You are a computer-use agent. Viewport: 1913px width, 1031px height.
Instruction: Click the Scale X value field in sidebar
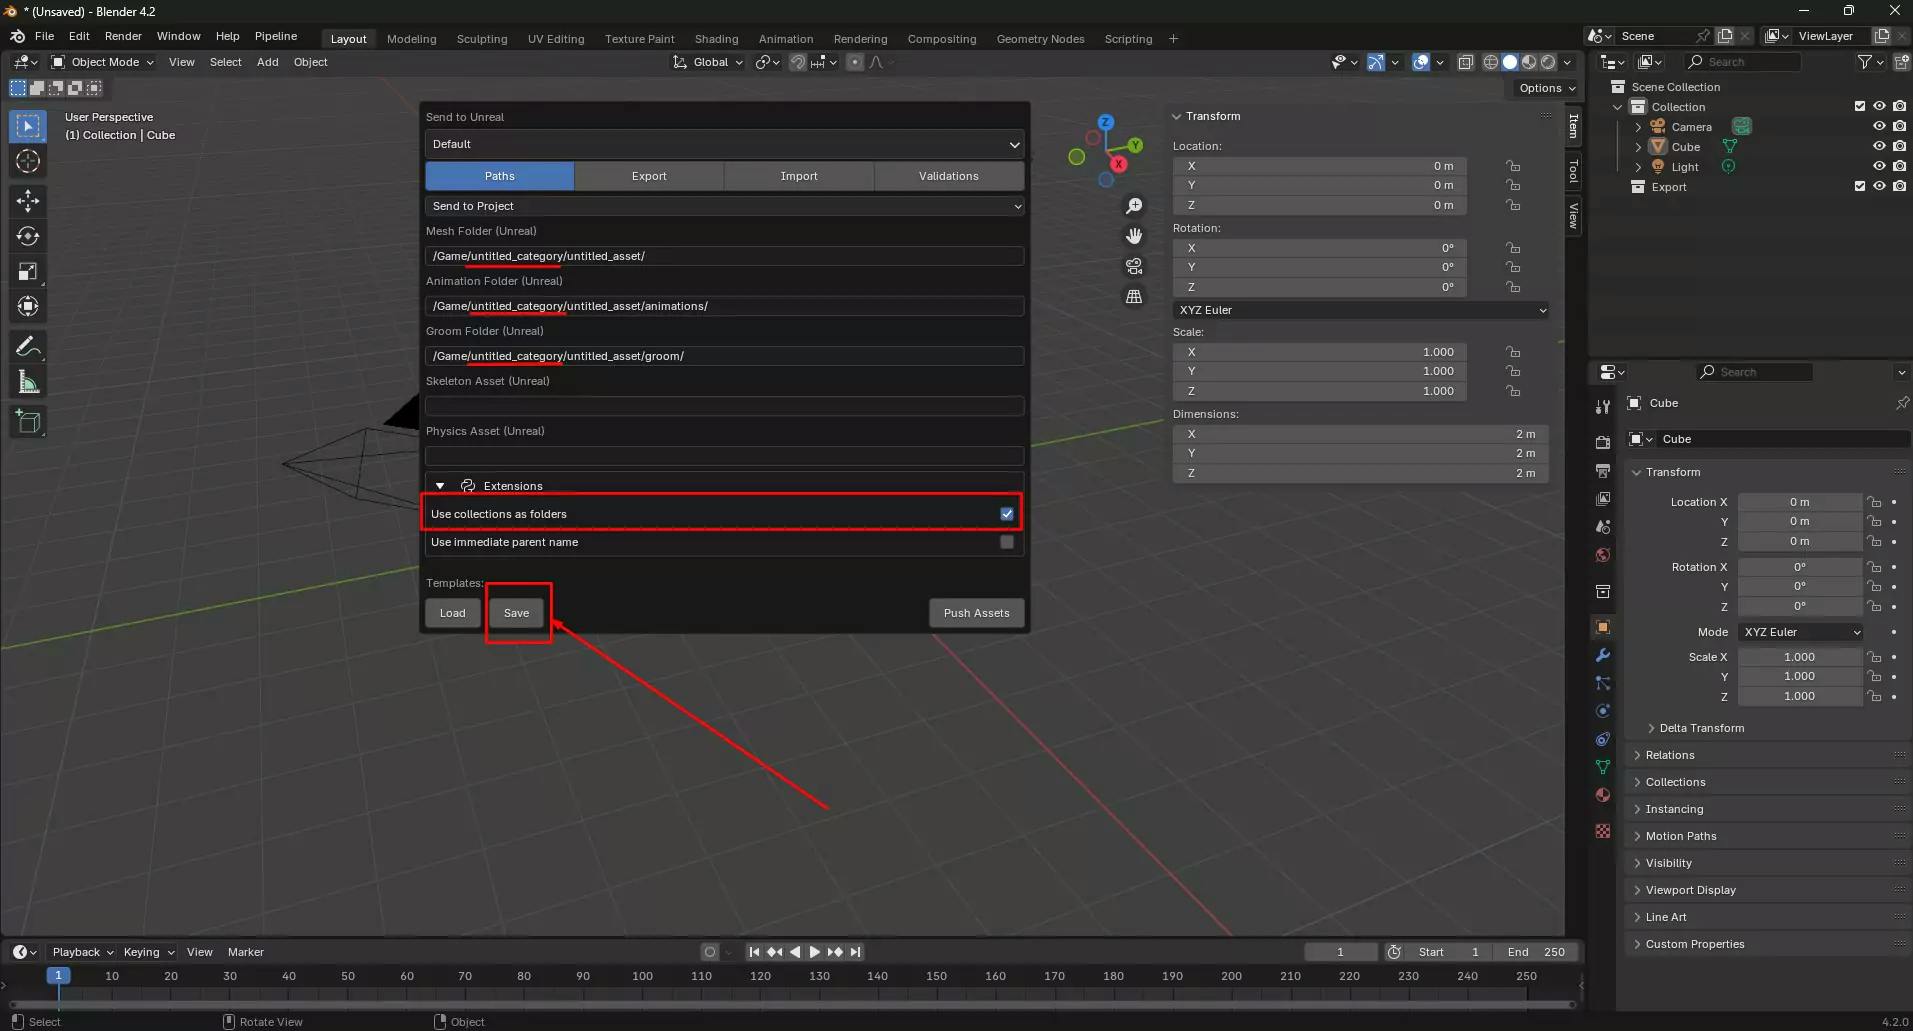tap(1320, 352)
